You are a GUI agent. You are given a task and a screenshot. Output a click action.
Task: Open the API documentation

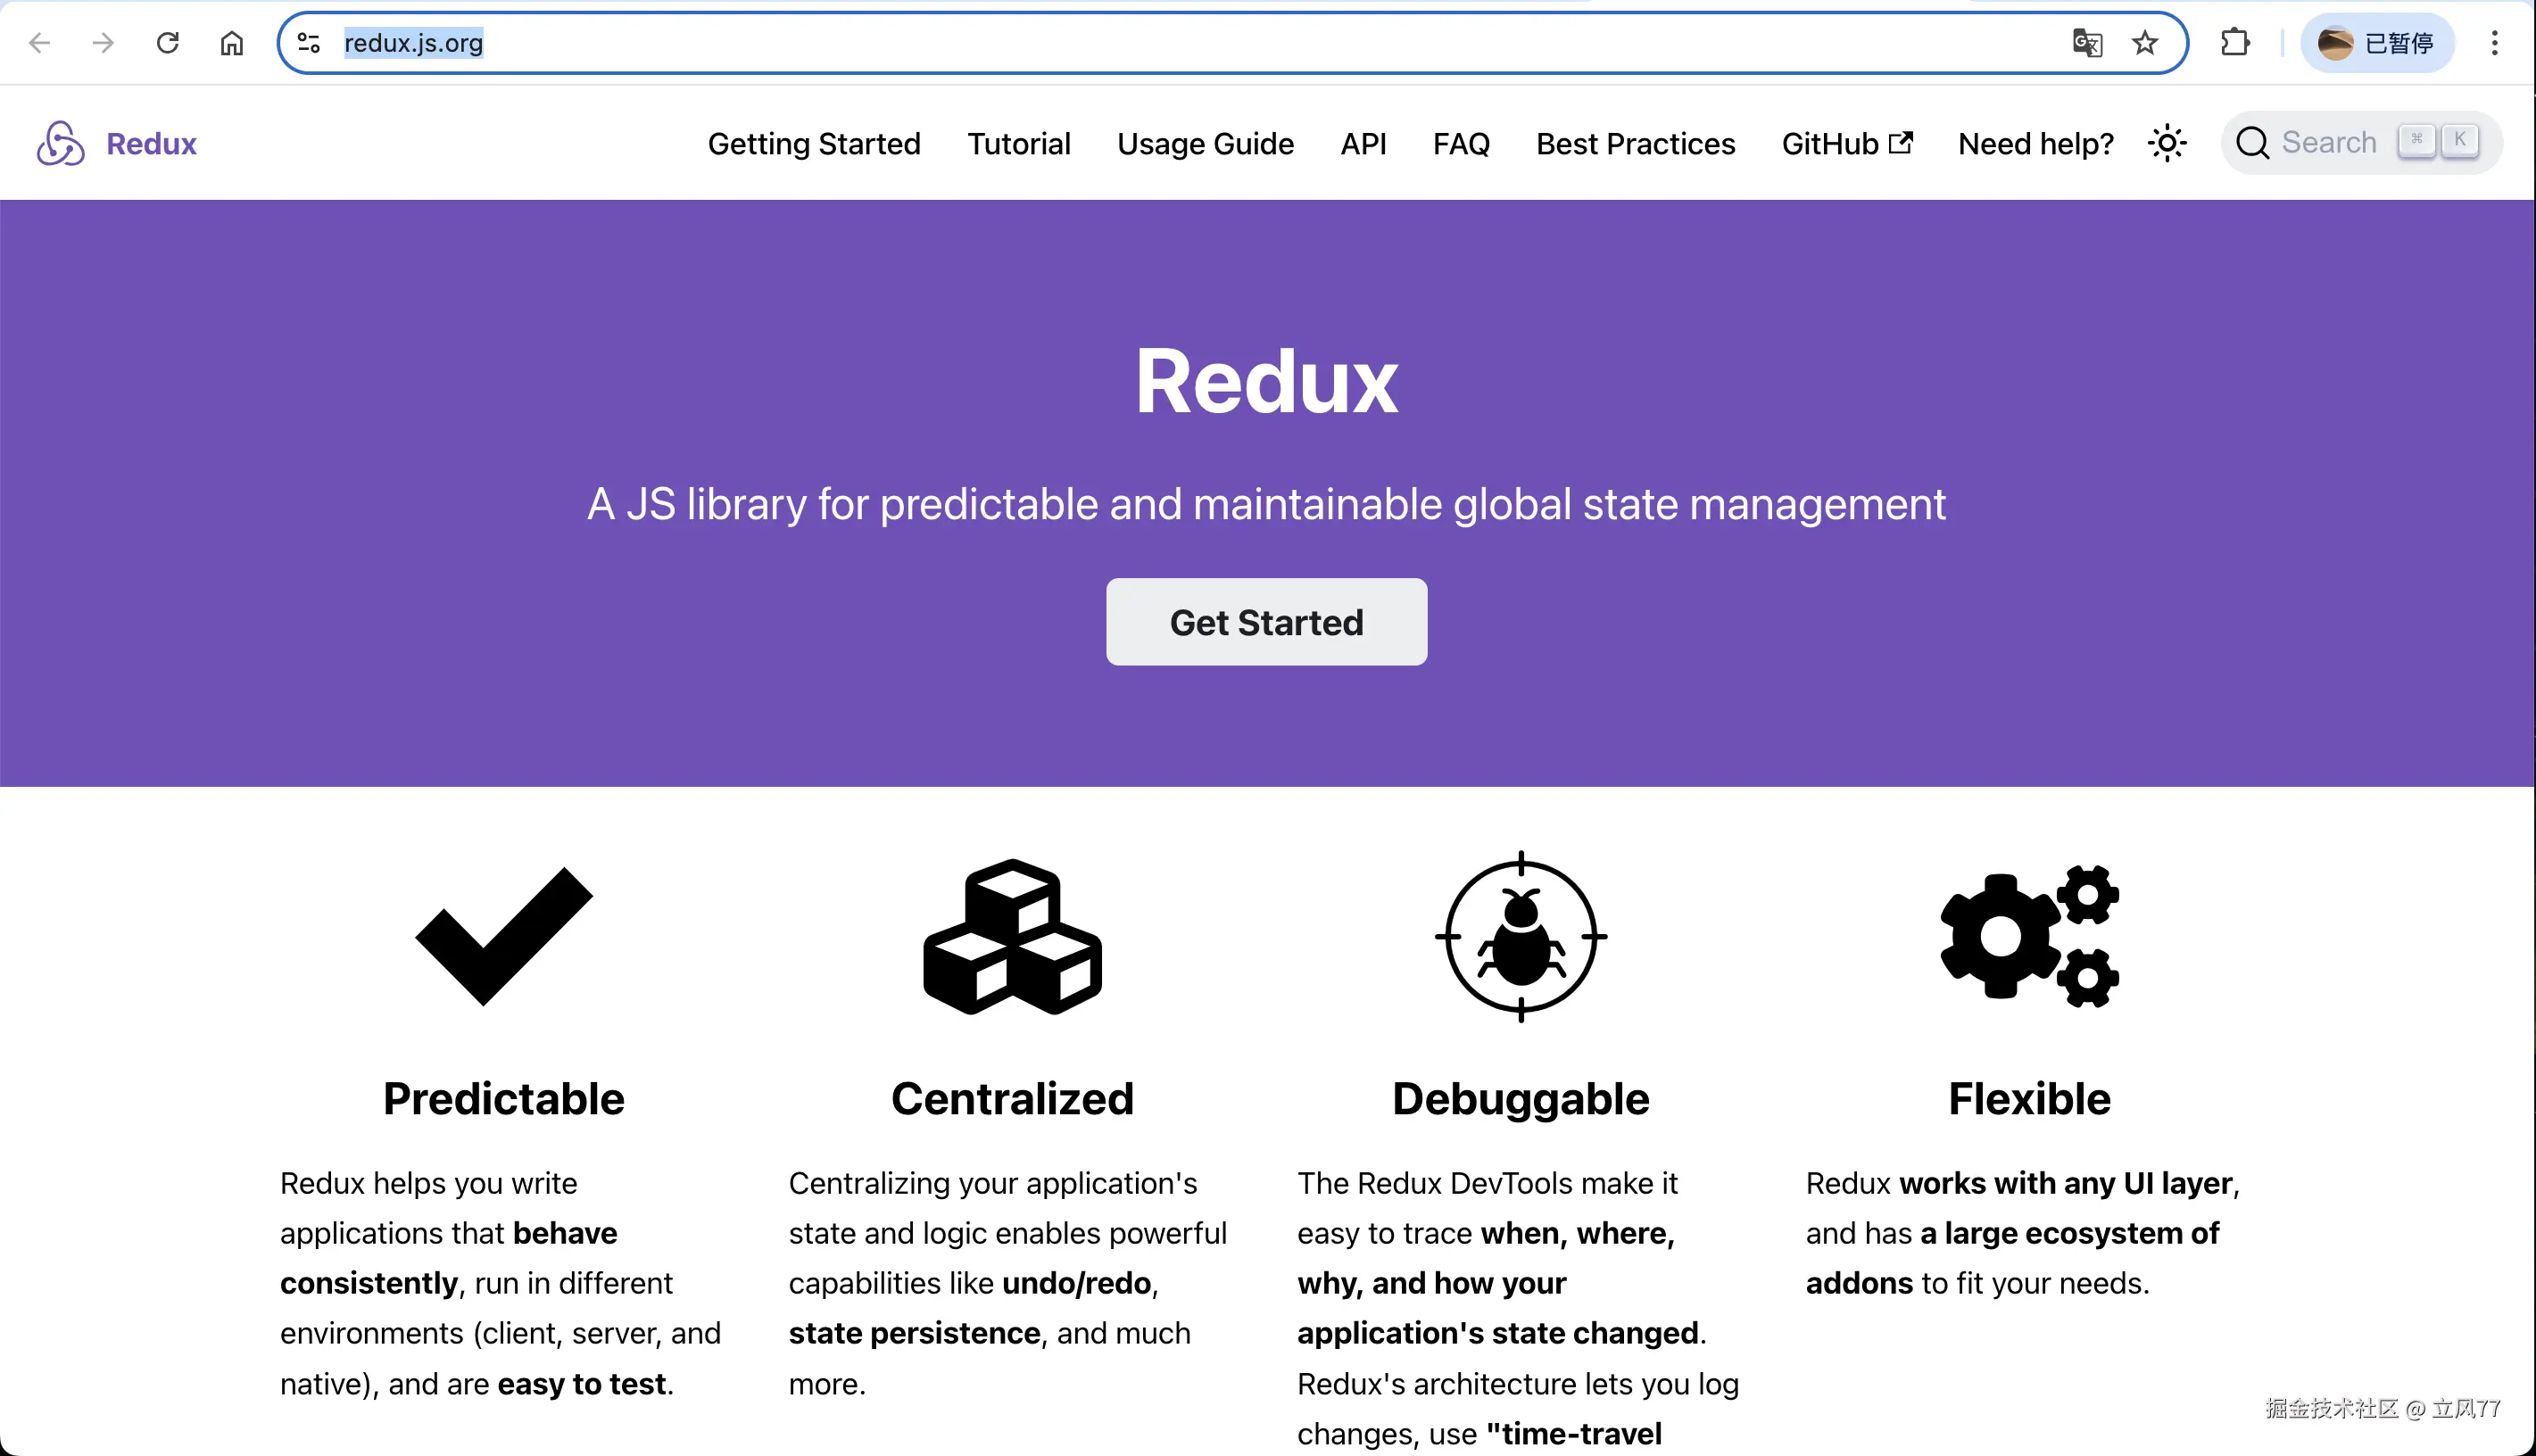pyautogui.click(x=1363, y=144)
